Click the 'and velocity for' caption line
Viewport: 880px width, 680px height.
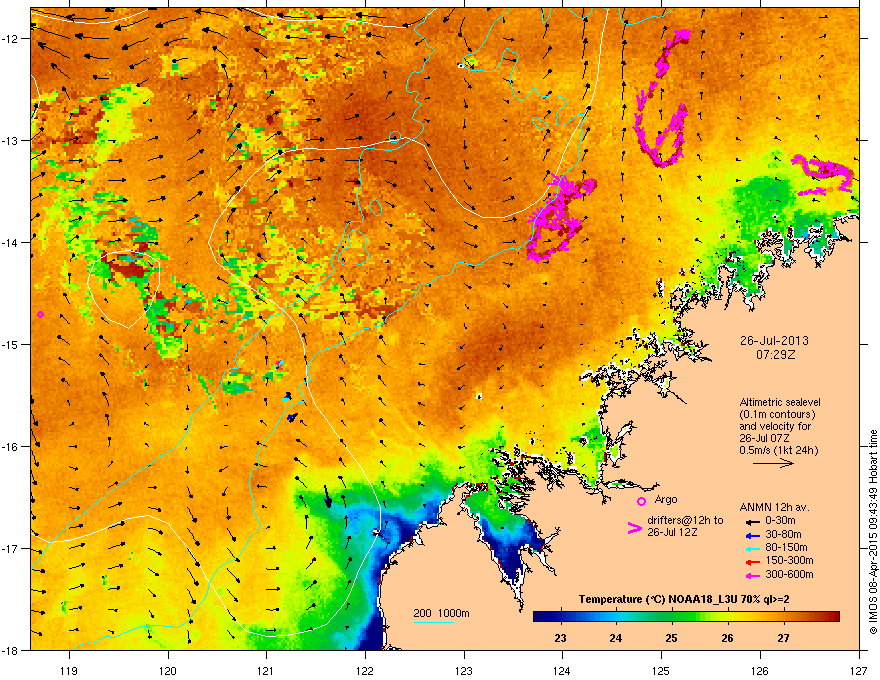pos(775,426)
